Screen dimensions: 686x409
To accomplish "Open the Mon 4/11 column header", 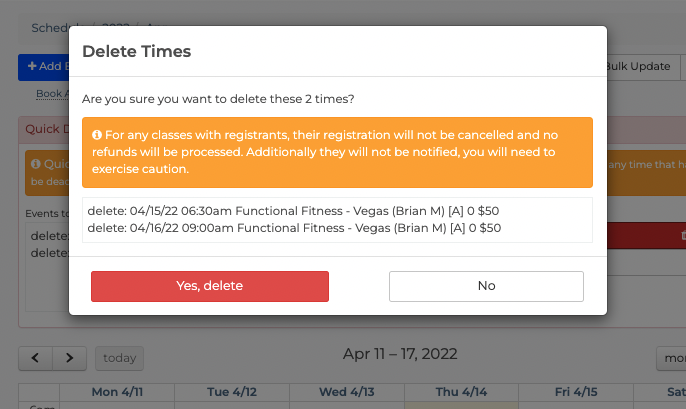I will pyautogui.click(x=117, y=392).
